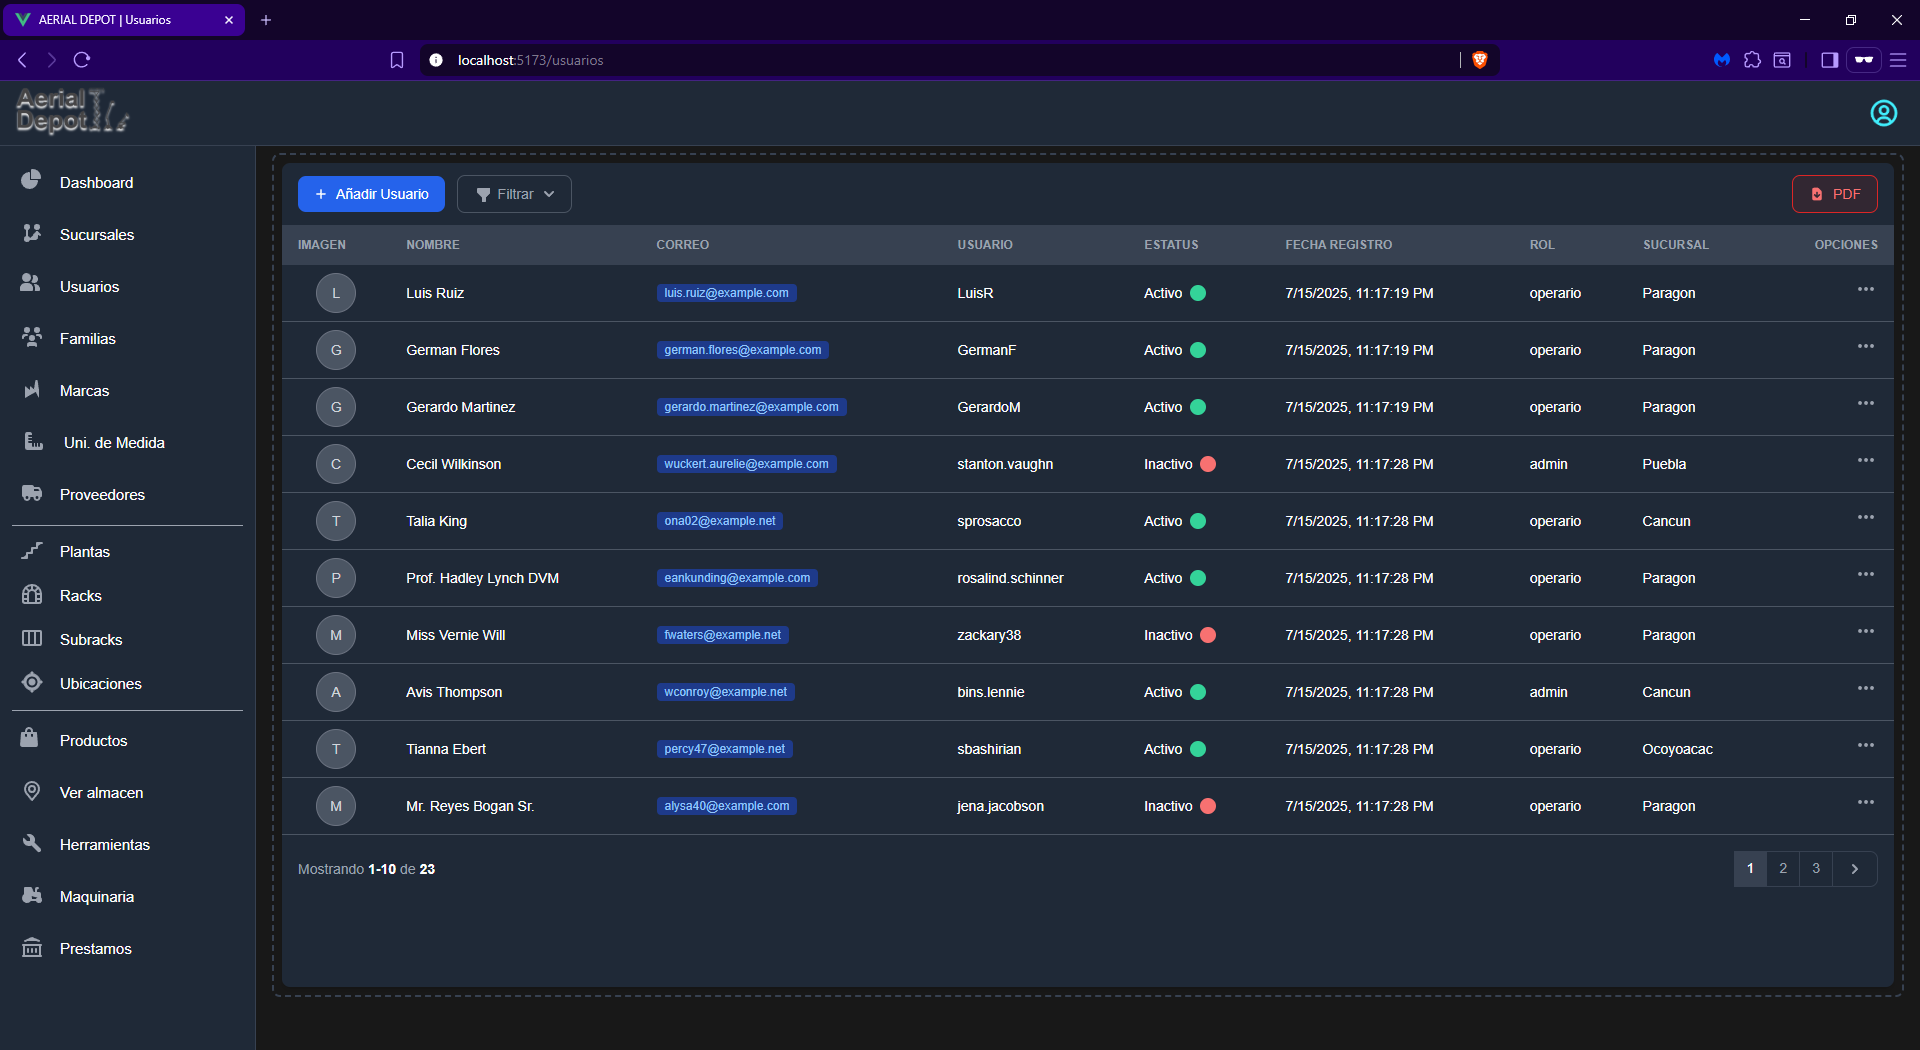Image resolution: width=1920 pixels, height=1050 pixels.
Task: Open Brave Shields icon
Action: point(1480,60)
